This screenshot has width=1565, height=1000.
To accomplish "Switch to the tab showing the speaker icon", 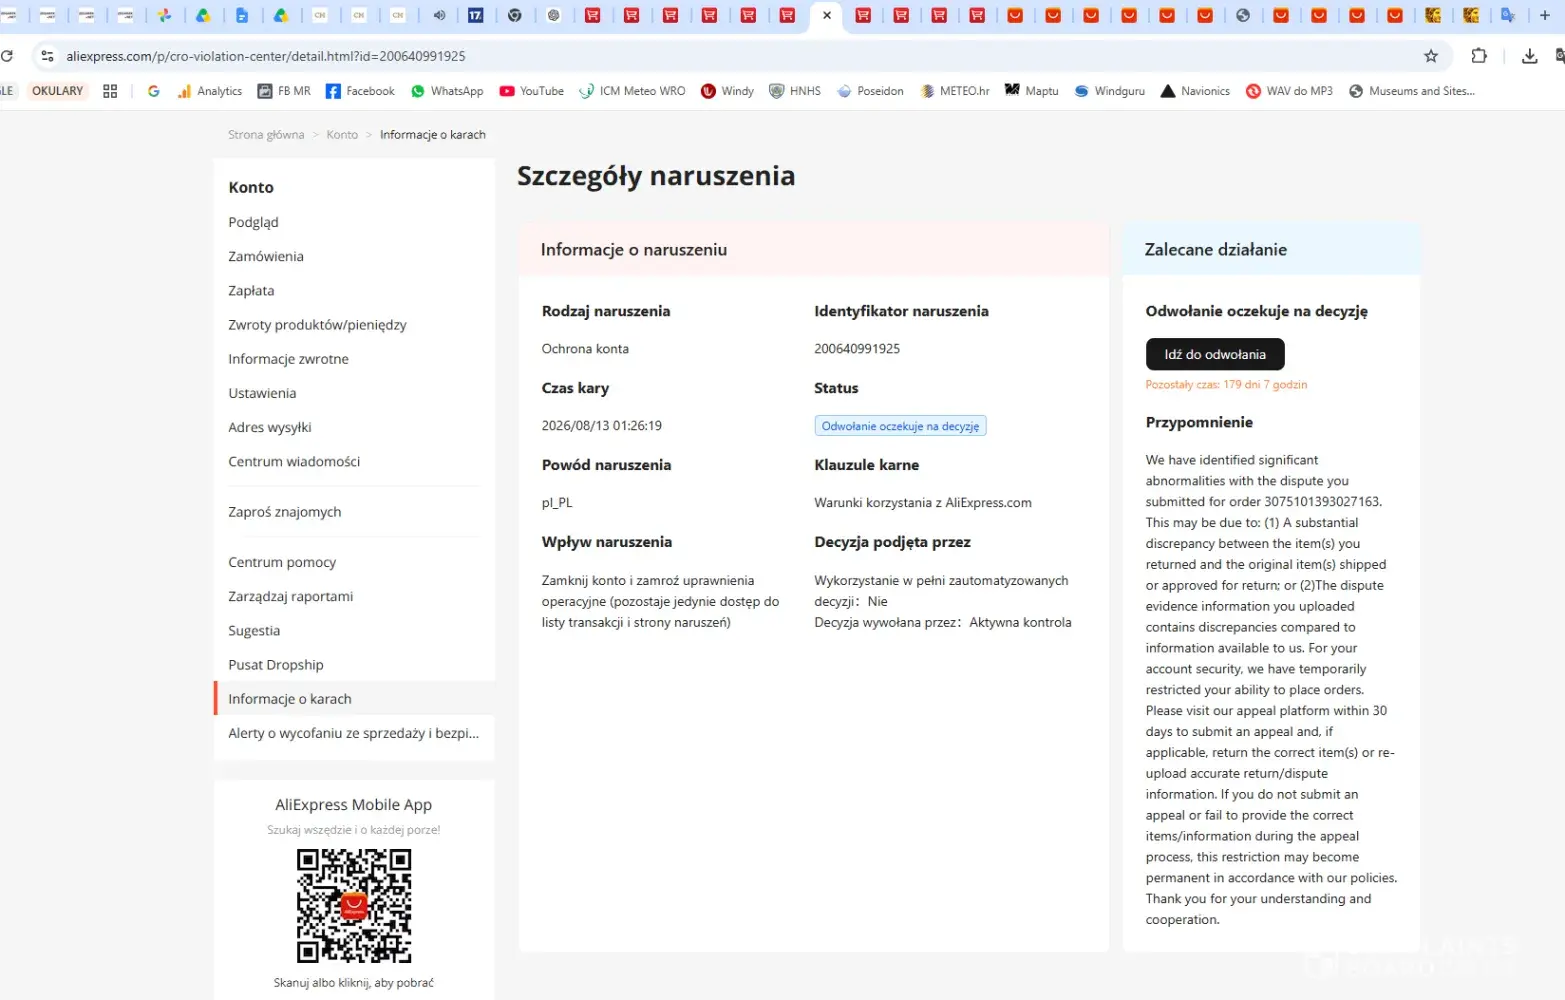I will (x=438, y=15).
